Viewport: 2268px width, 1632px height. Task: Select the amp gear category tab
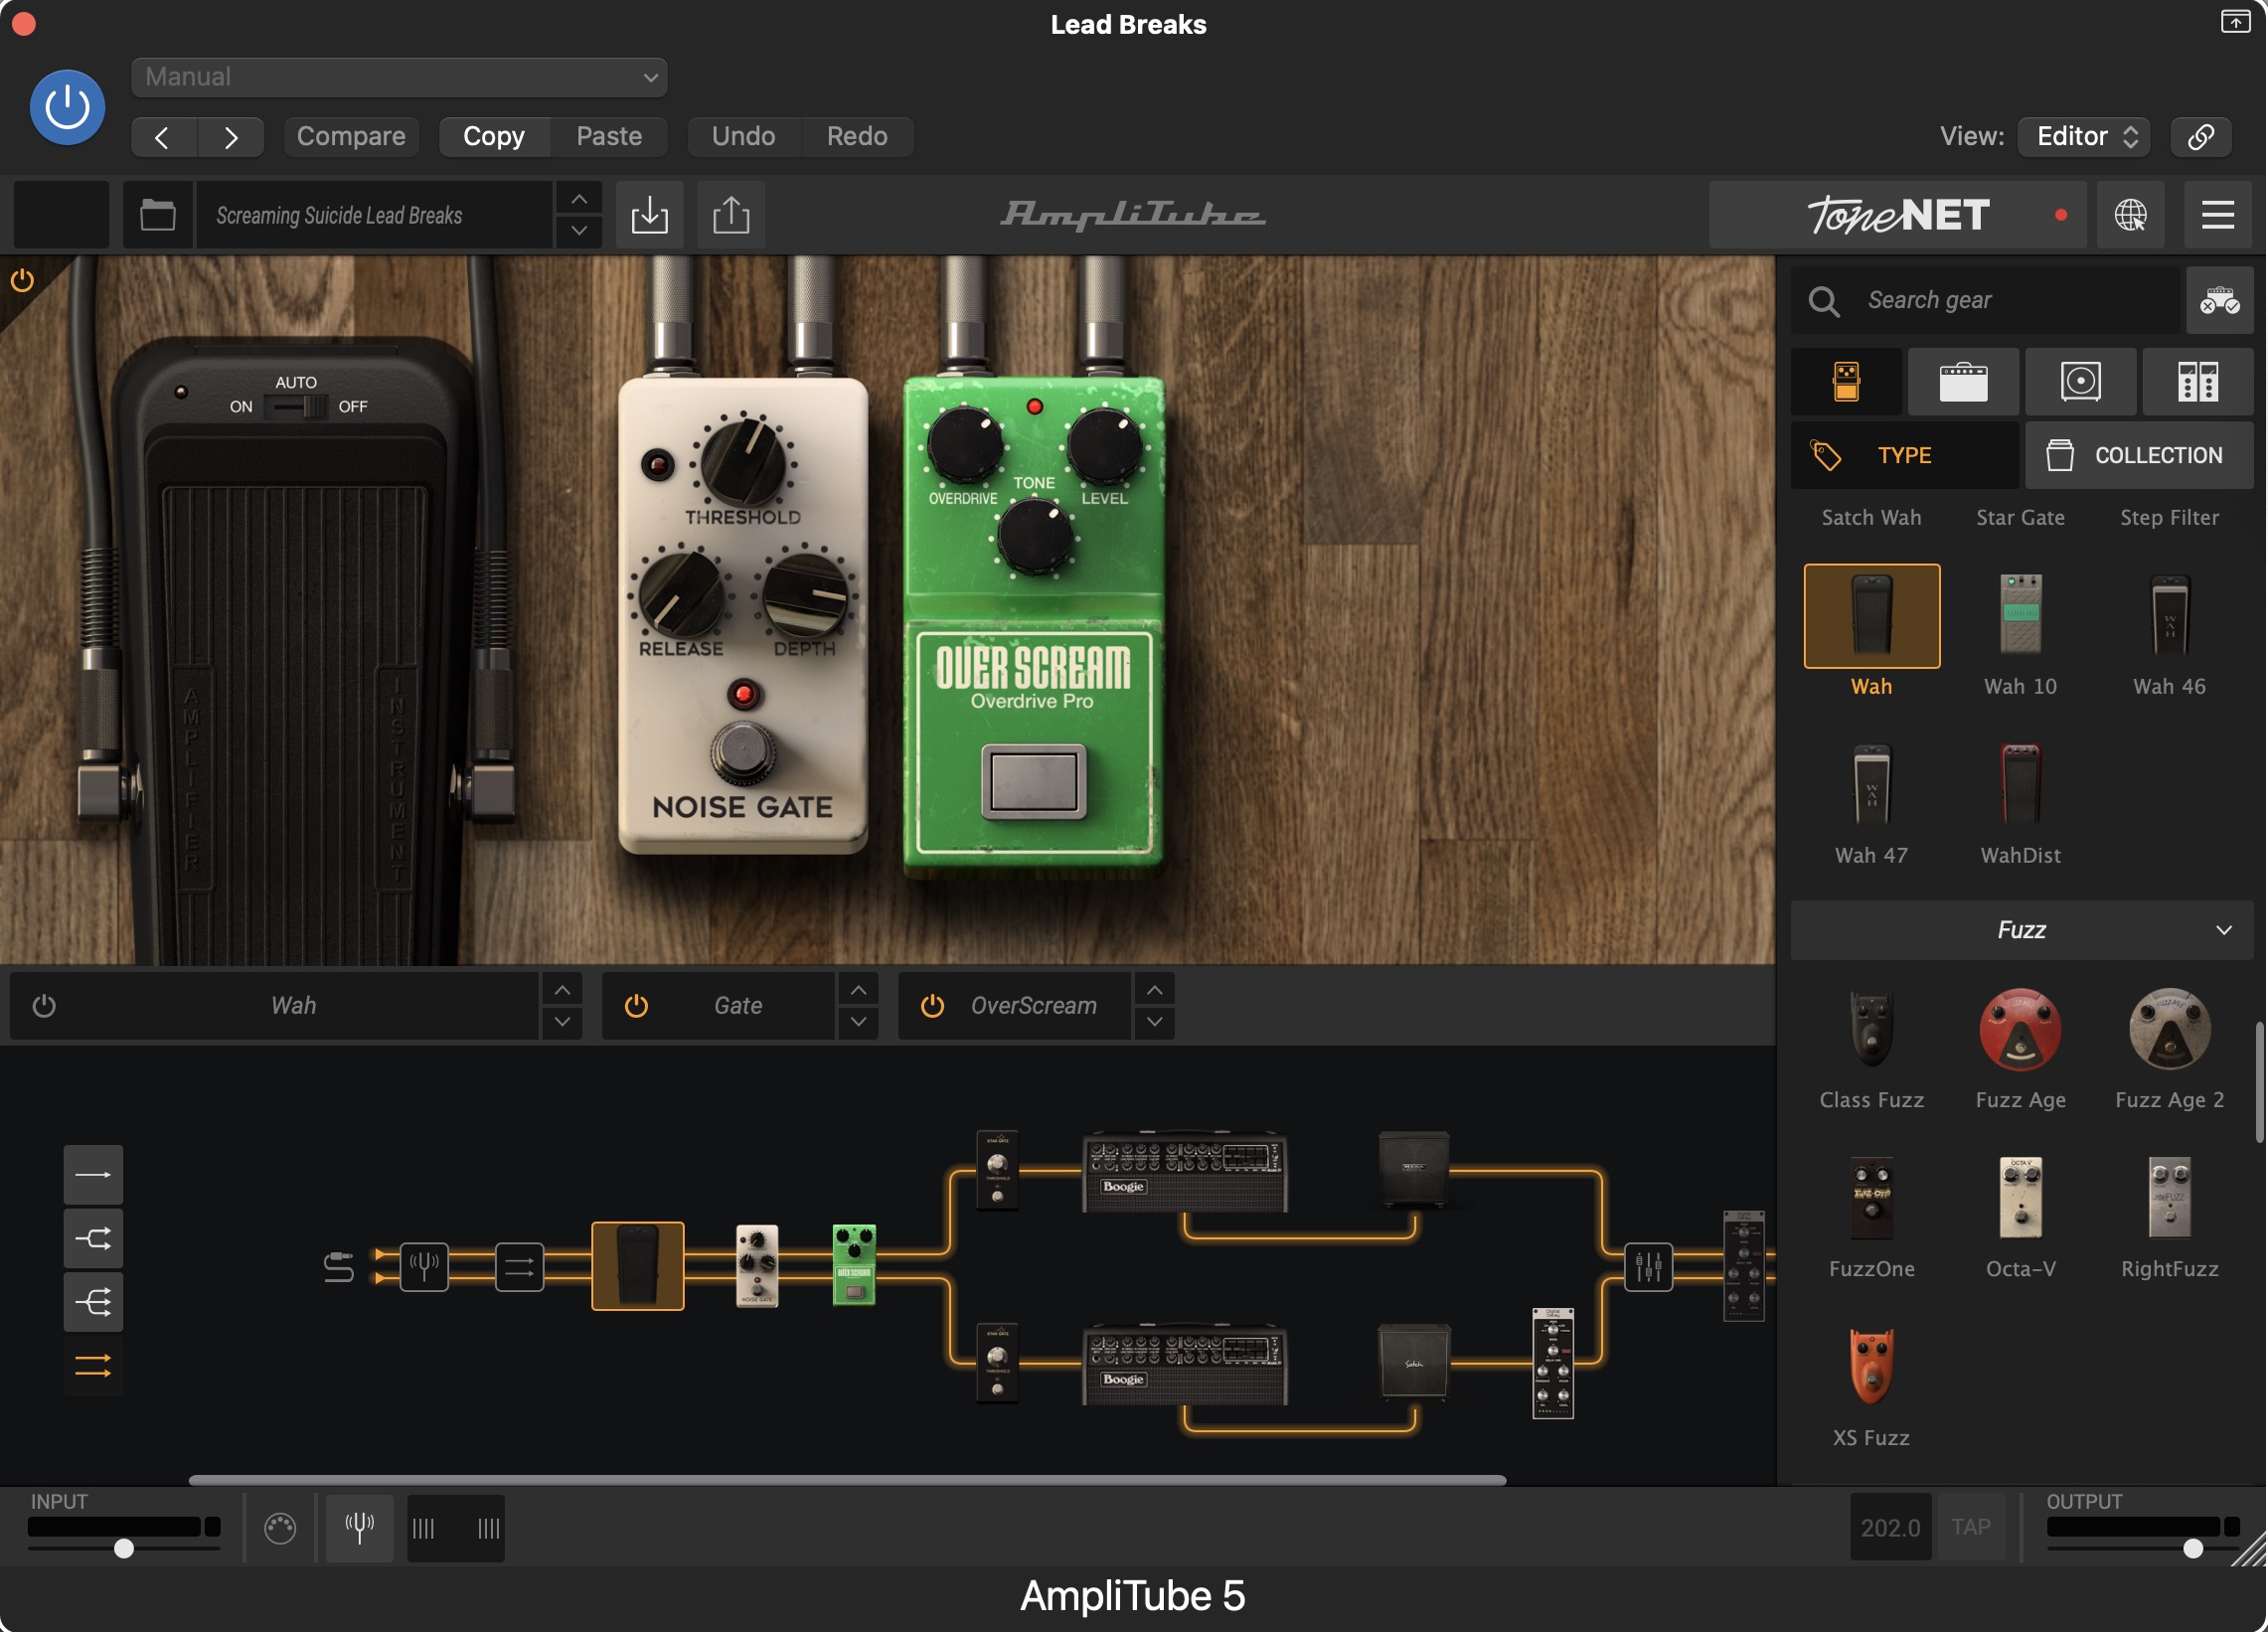point(1963,382)
